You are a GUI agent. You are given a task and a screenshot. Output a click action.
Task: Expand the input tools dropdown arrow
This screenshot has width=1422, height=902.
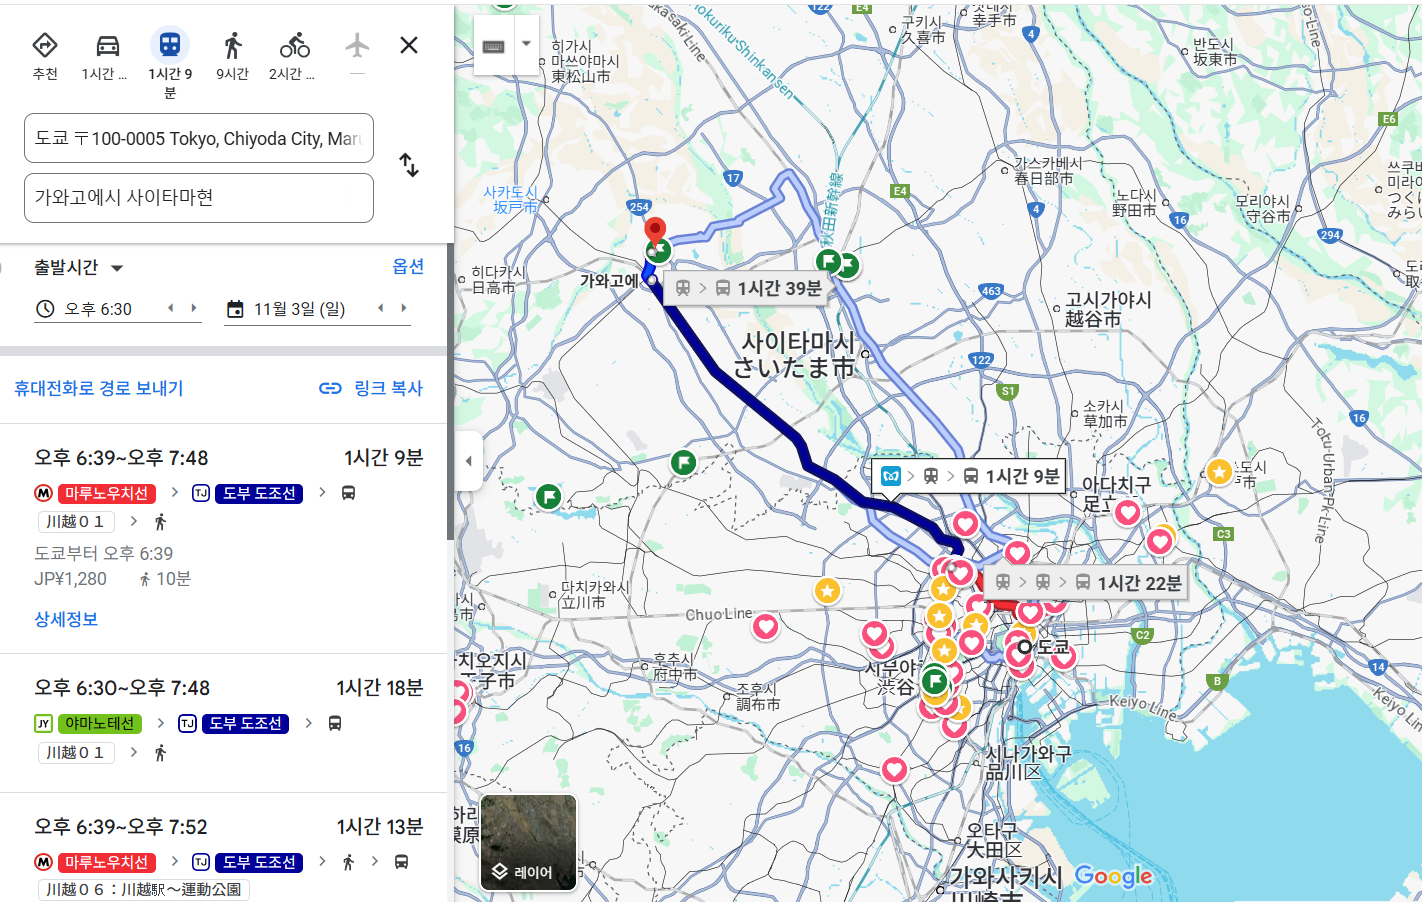coord(526,44)
